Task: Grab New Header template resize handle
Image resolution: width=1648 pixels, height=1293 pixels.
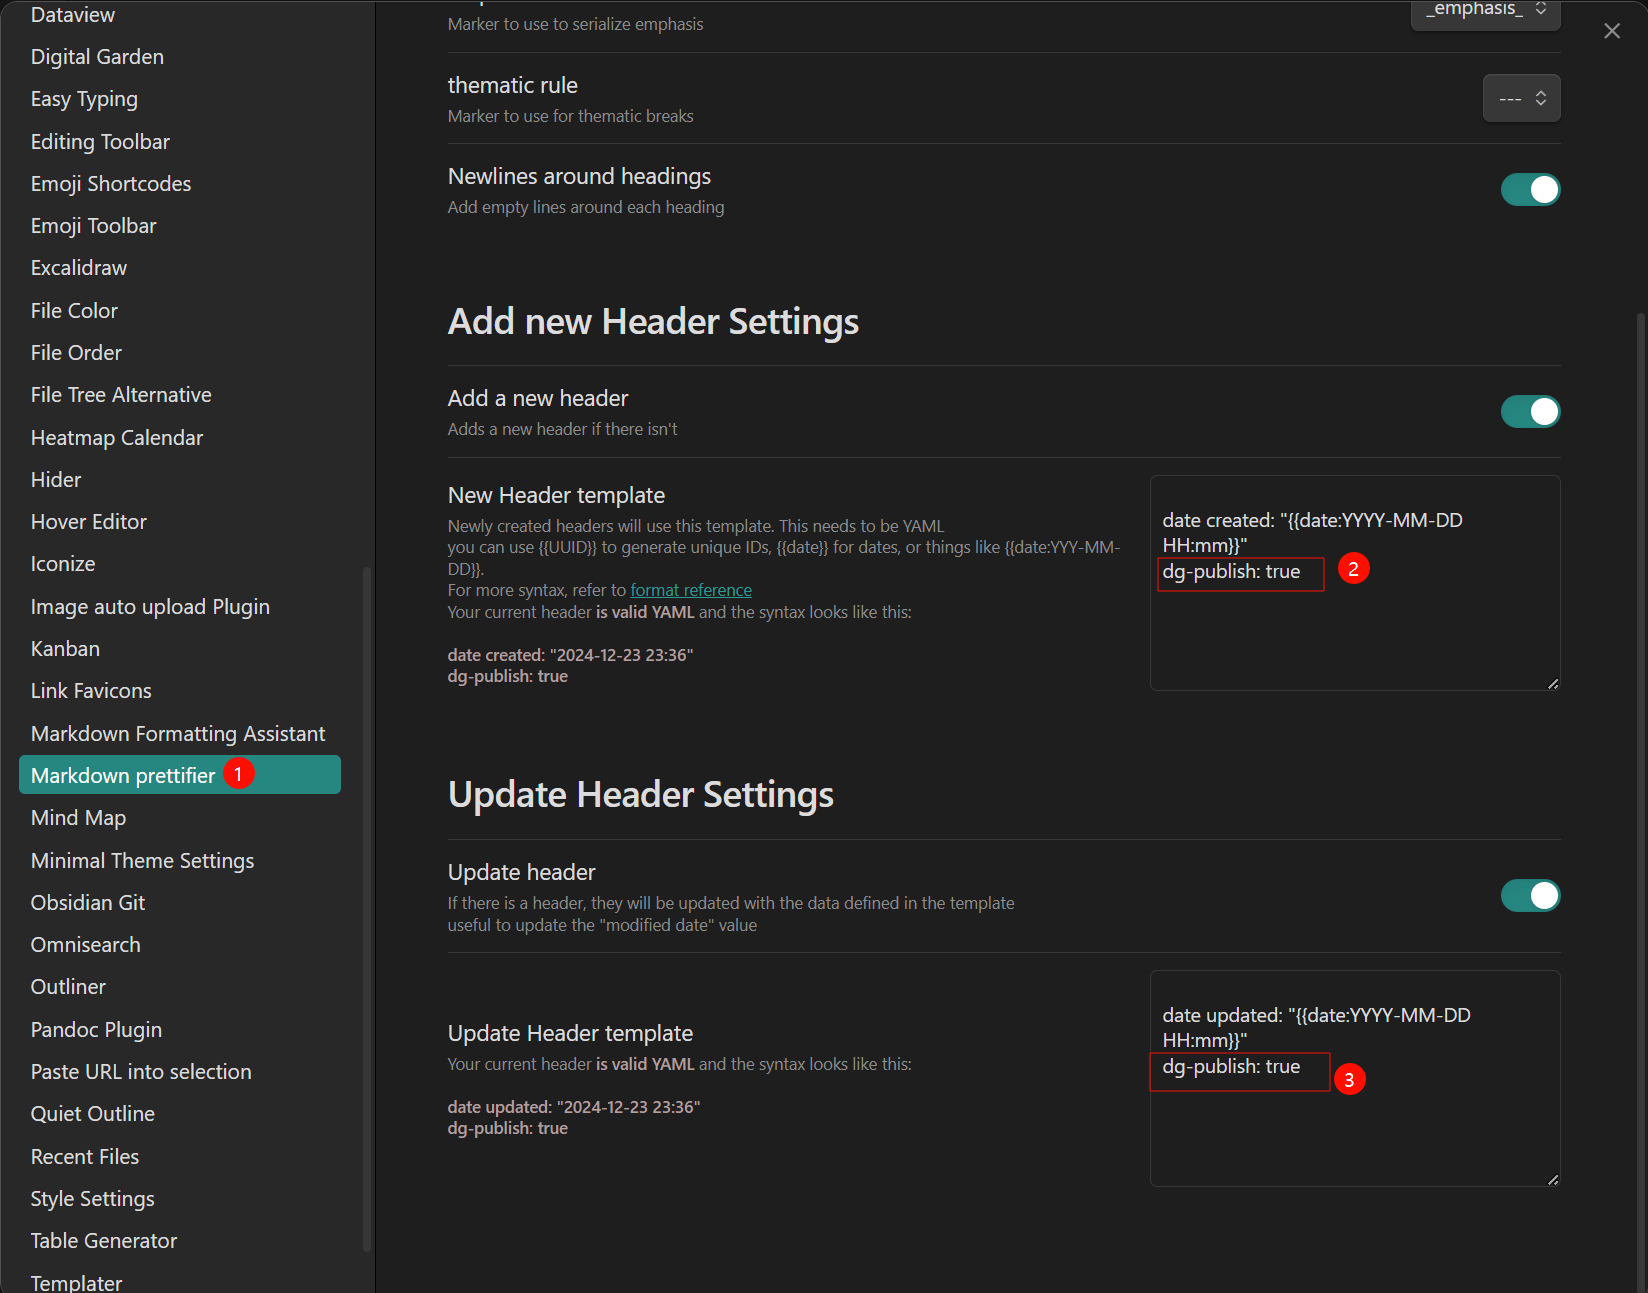Action: [x=1553, y=684]
